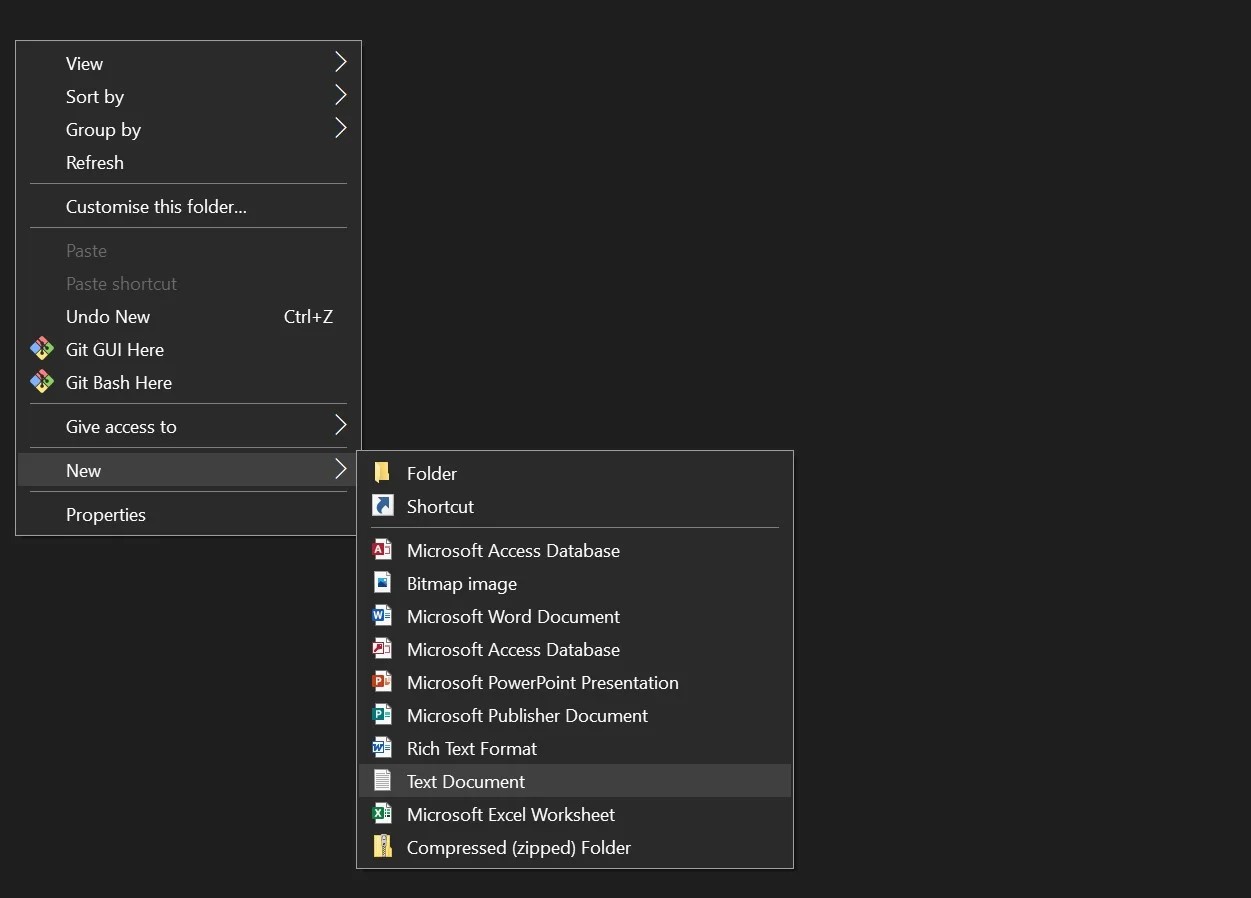Expand the Give access to submenu arrow
The image size is (1251, 898).
[x=340, y=426]
